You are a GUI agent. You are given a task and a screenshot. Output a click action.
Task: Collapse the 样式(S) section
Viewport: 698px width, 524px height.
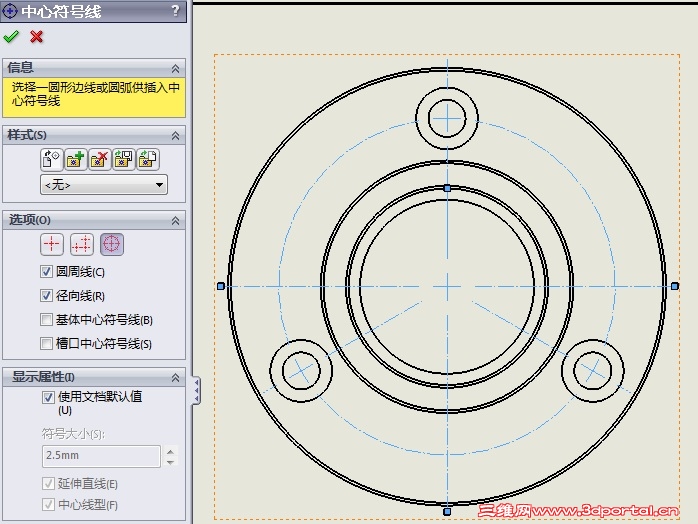pyautogui.click(x=175, y=136)
